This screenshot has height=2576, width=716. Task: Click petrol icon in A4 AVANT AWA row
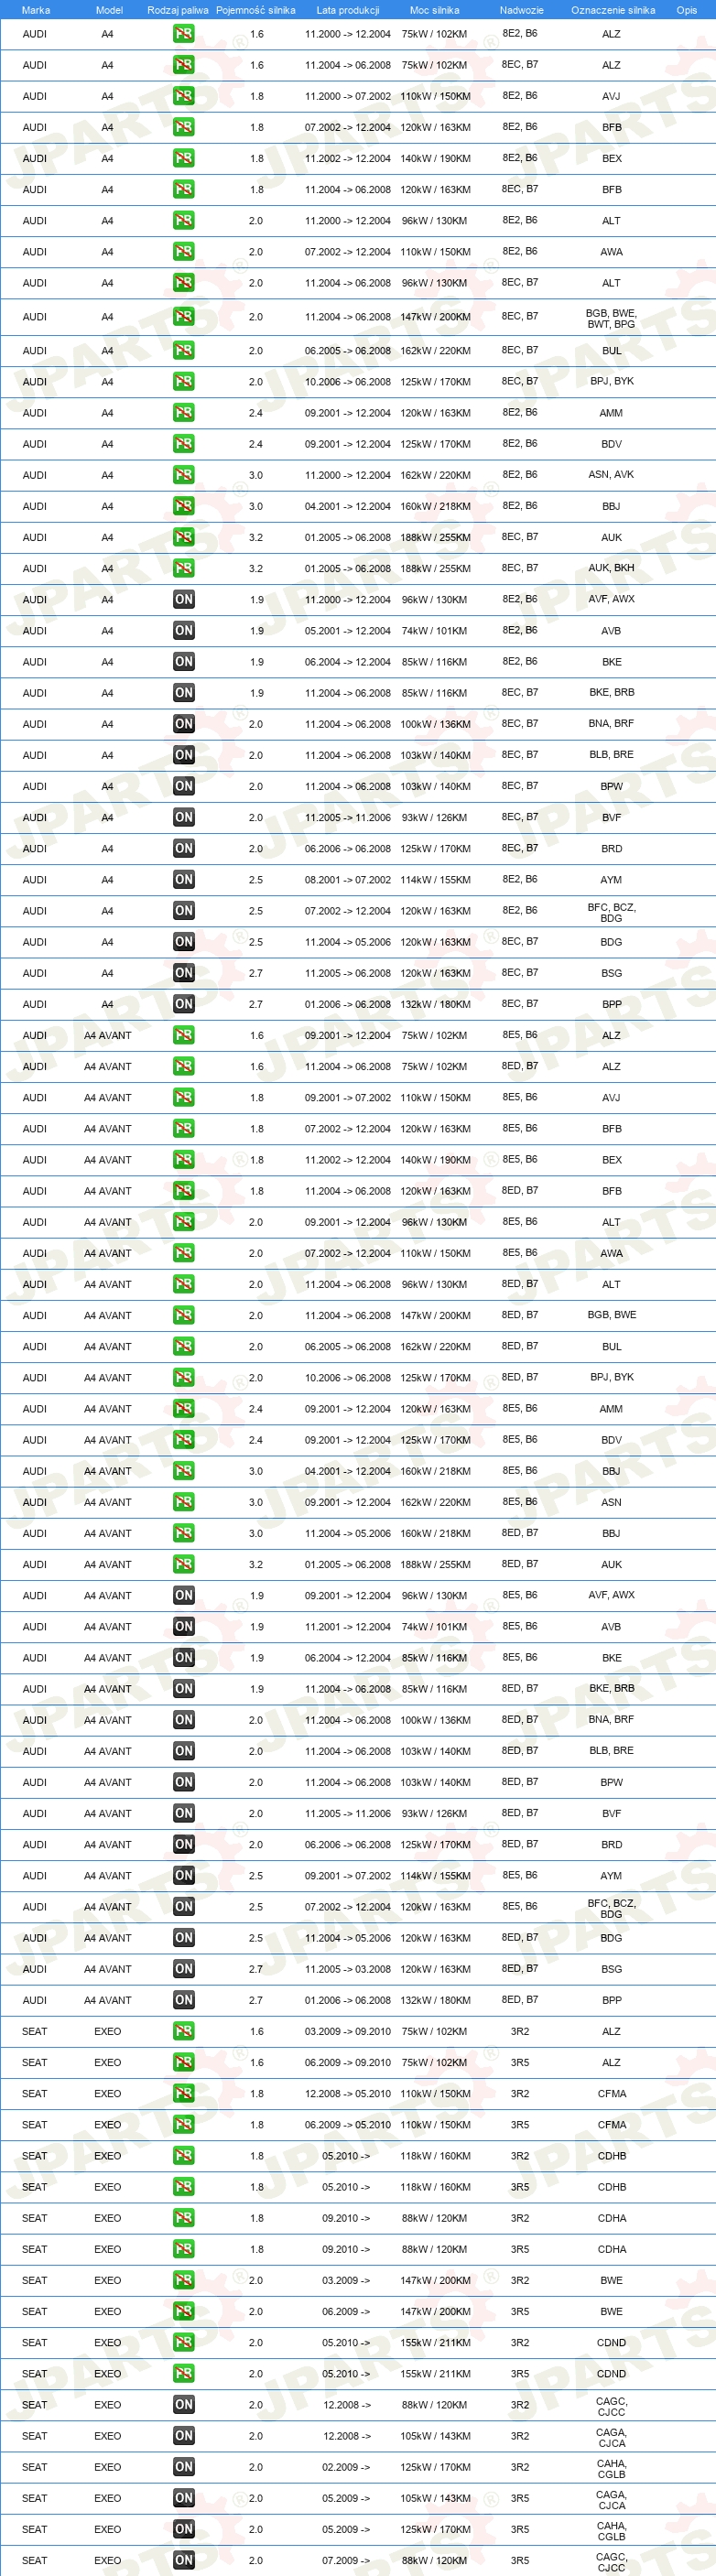183,1253
